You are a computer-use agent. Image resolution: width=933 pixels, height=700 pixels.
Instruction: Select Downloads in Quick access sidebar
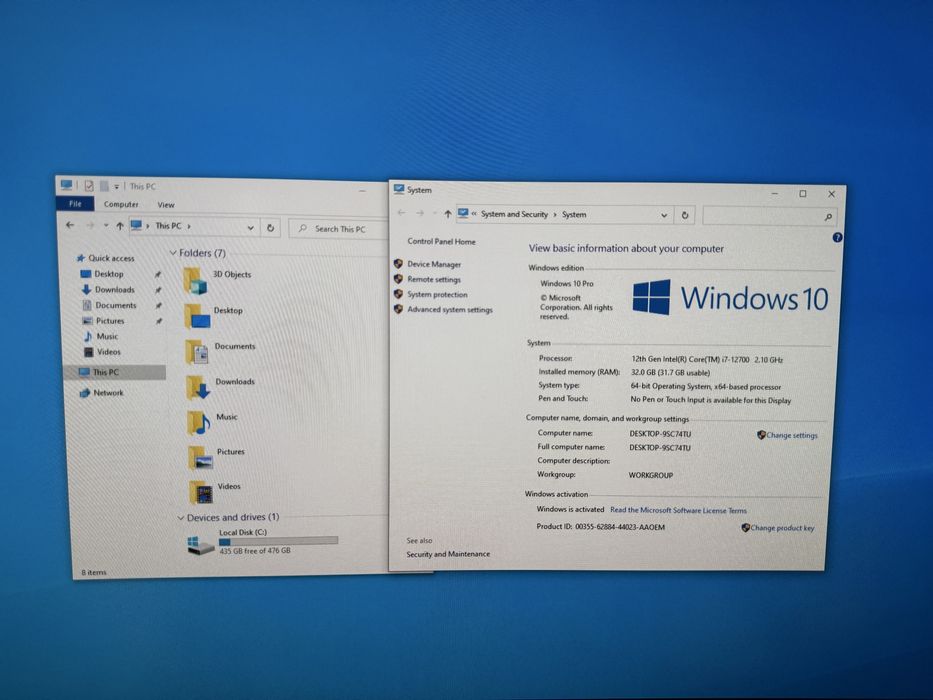(115, 289)
